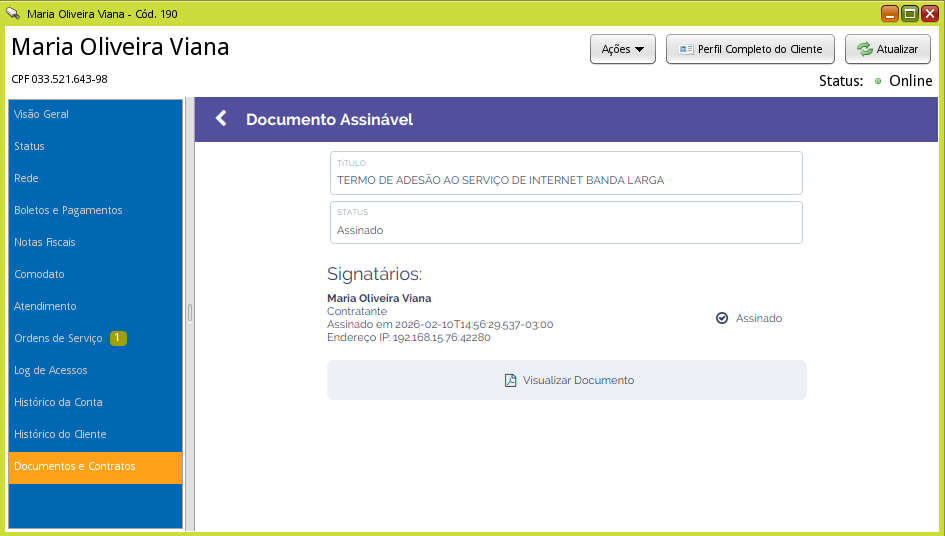
Task: Click the PDF icon in Visualizar Documento
Action: tap(510, 380)
